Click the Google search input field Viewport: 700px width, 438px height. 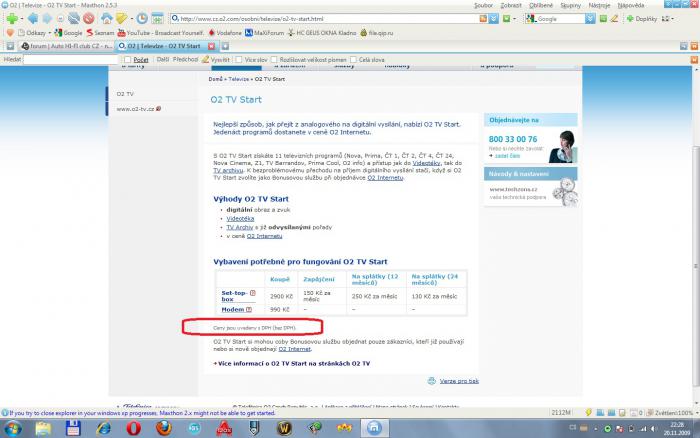pyautogui.click(x=560, y=19)
